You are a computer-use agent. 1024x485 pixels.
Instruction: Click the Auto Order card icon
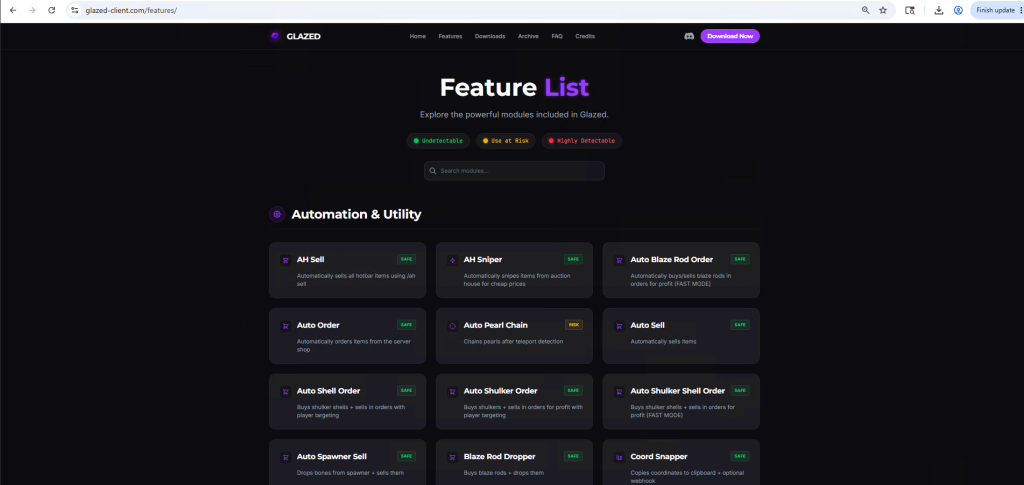[x=285, y=326]
